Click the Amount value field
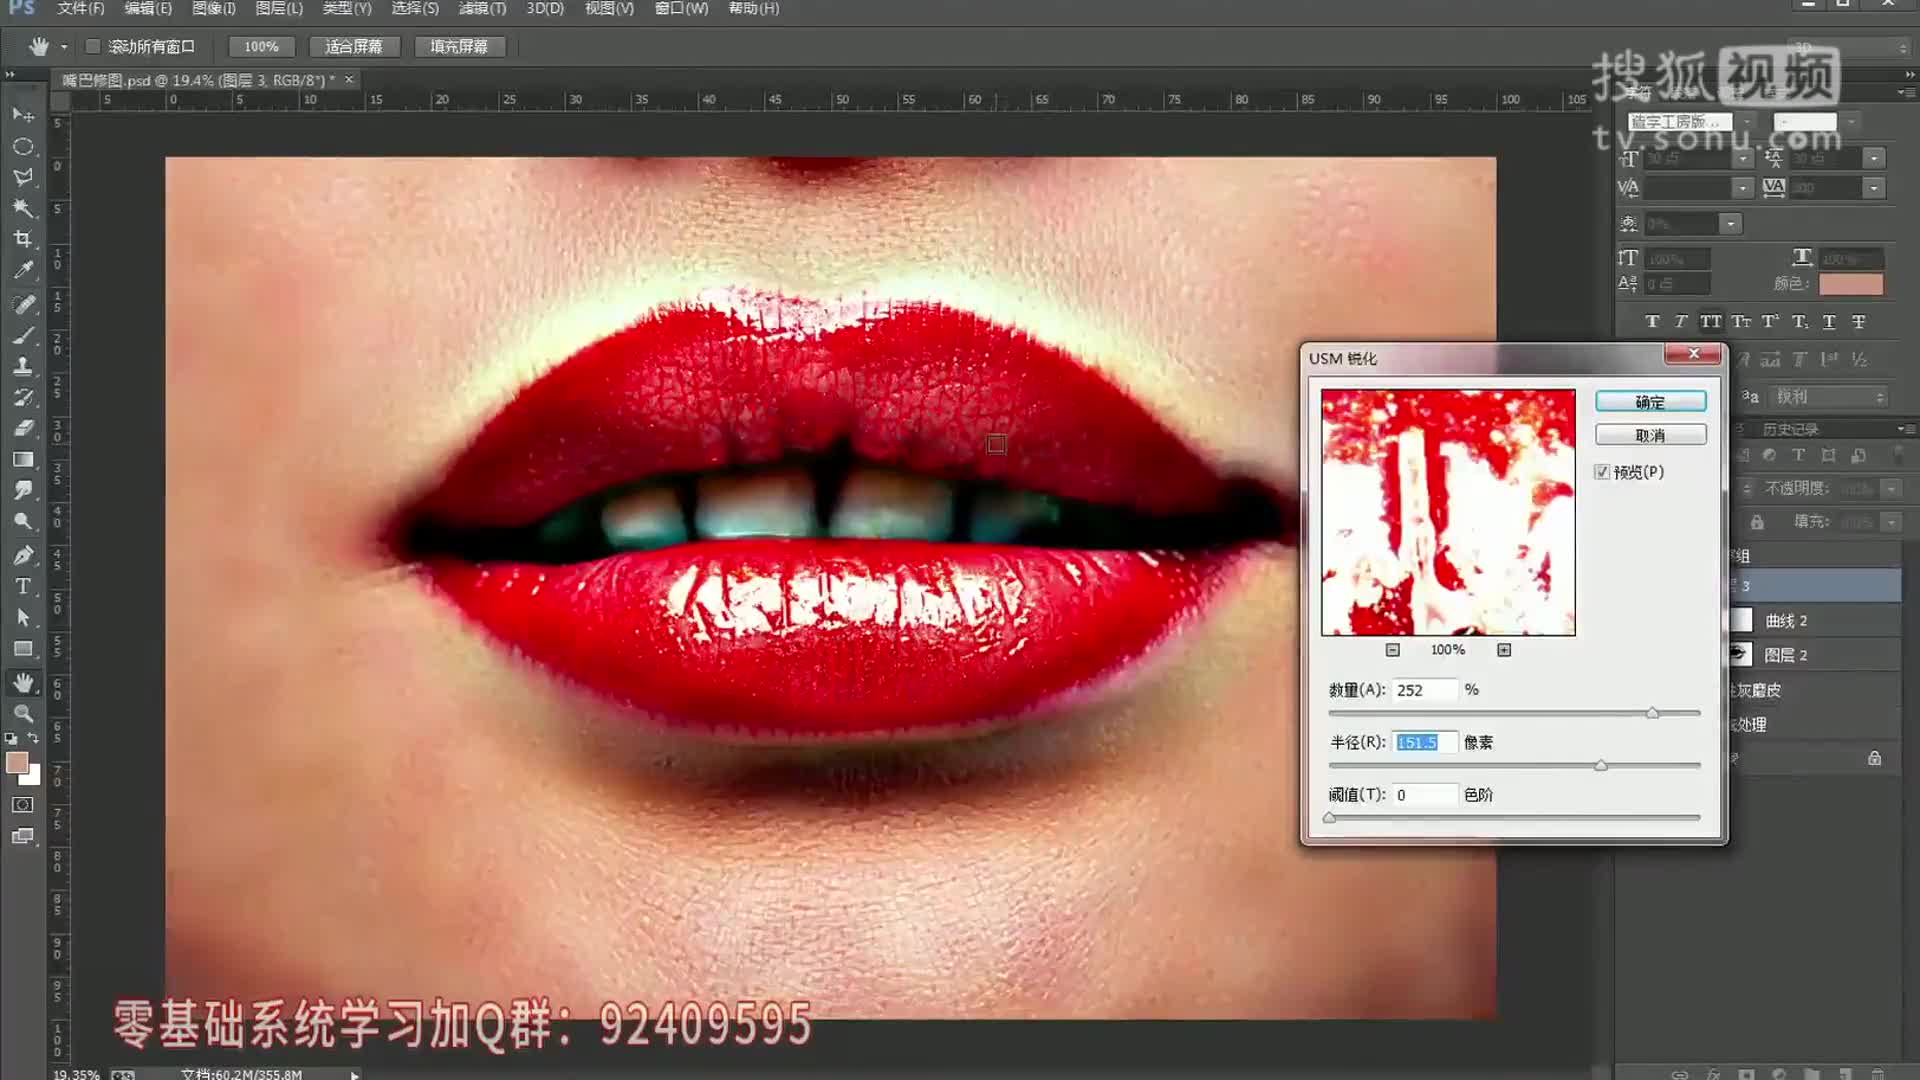Screen dimensions: 1920x1080 (x=1424, y=690)
